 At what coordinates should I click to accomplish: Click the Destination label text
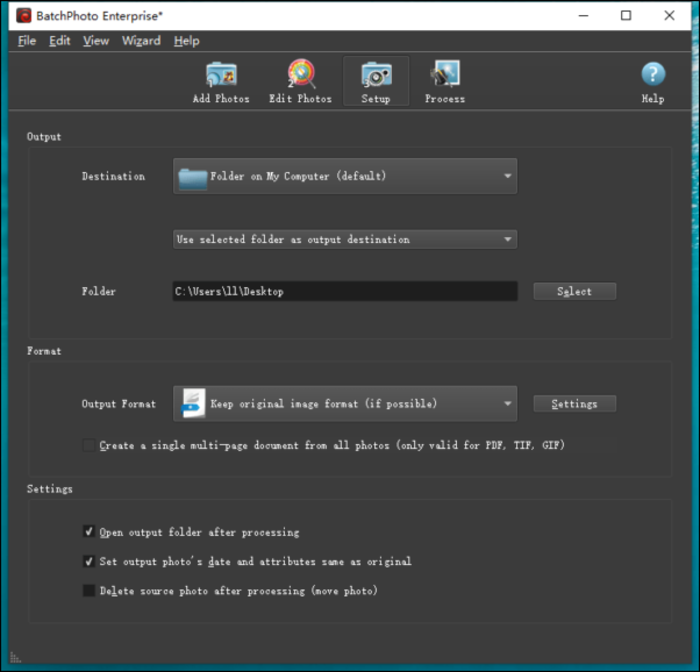coord(113,176)
